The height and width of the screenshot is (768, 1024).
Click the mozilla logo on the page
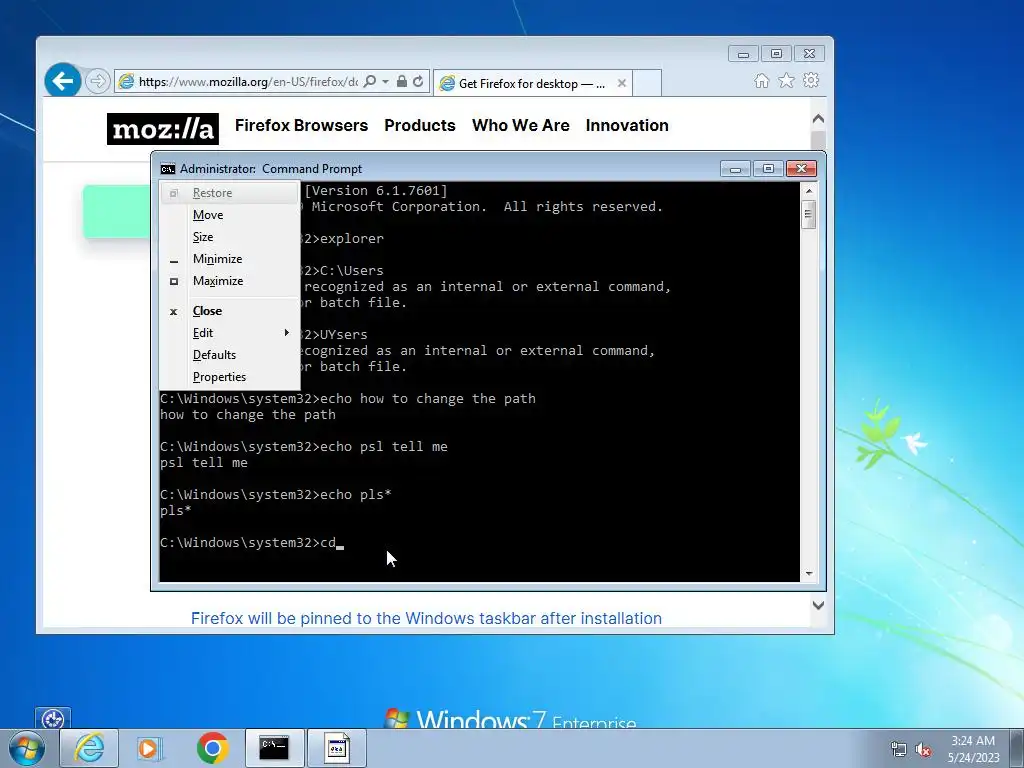(163, 129)
